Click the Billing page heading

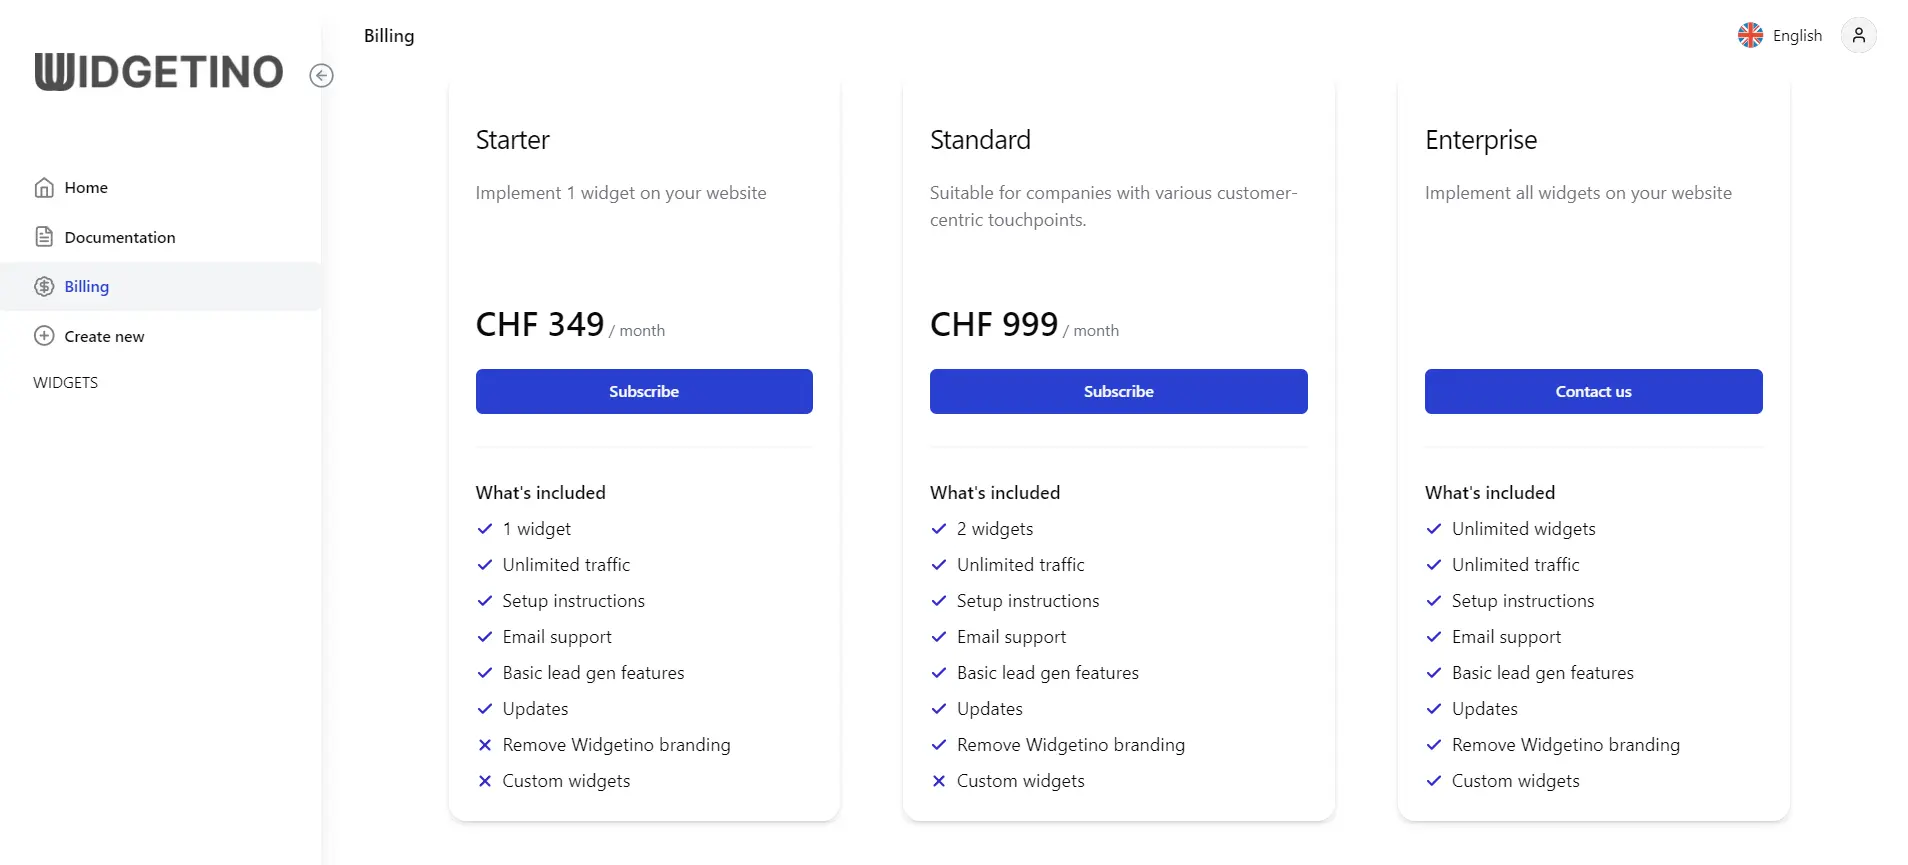(388, 35)
